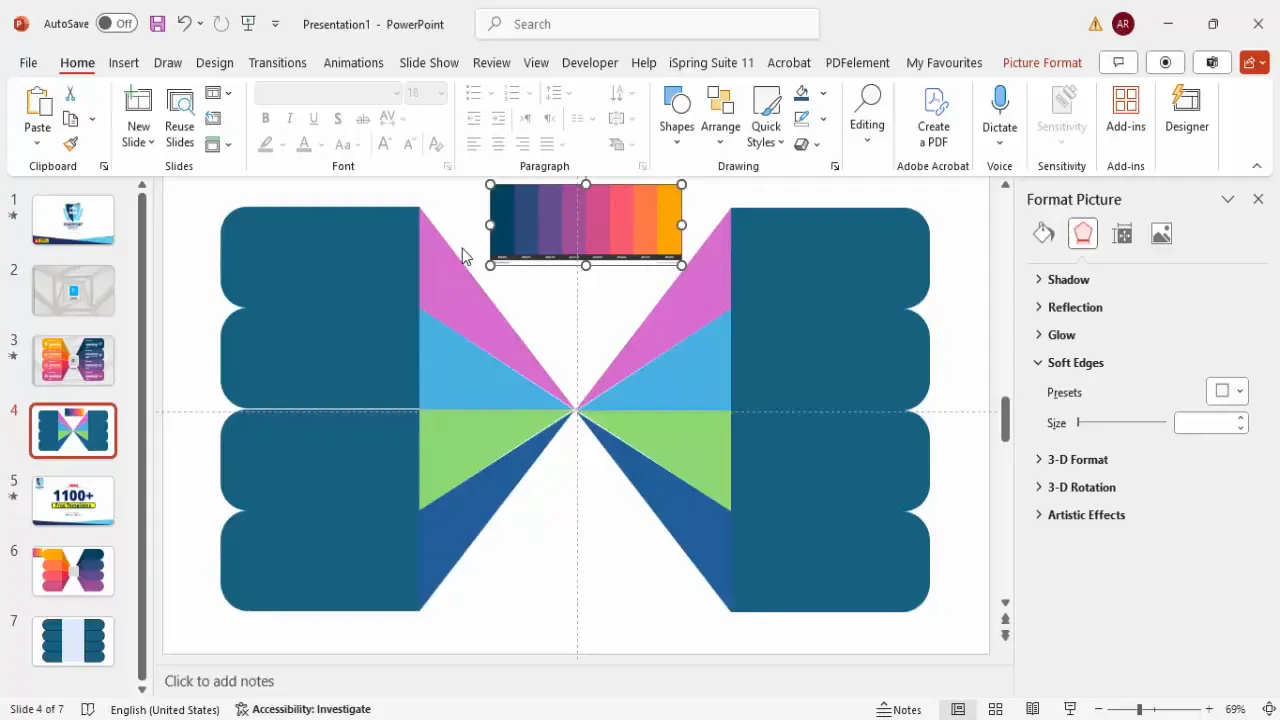Click the Format Painter brush

click(x=70, y=144)
